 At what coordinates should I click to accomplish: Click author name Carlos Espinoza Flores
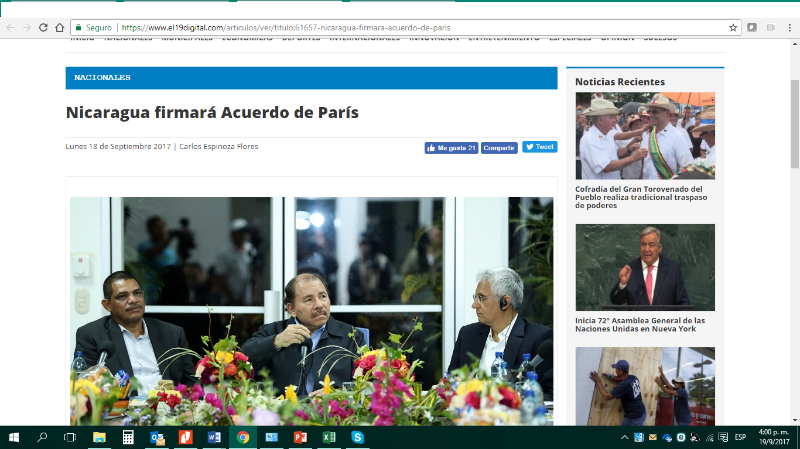[218, 146]
